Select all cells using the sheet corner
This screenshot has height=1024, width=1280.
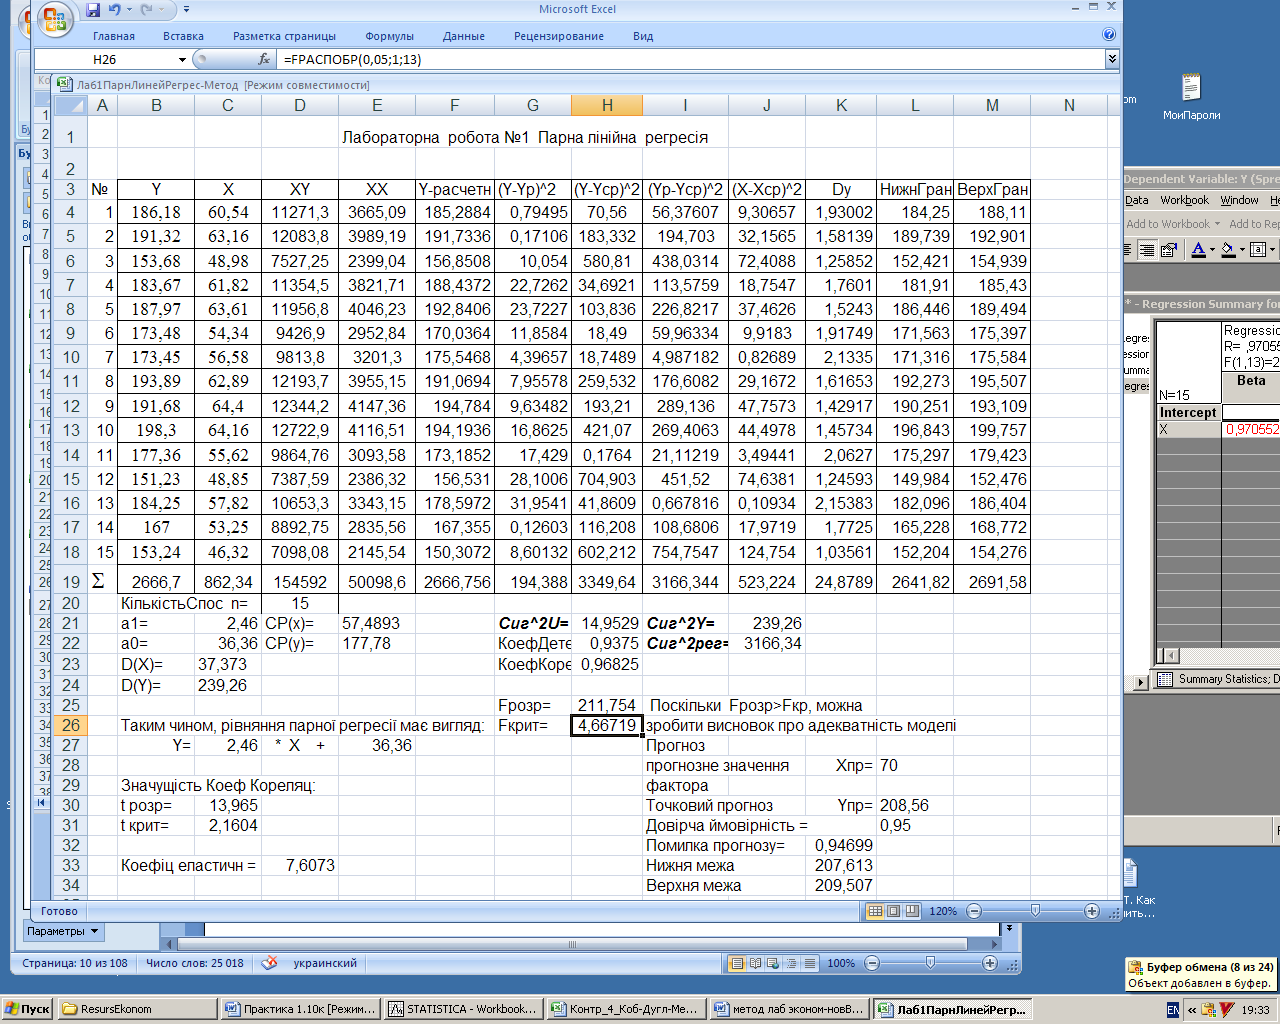pyautogui.click(x=70, y=105)
